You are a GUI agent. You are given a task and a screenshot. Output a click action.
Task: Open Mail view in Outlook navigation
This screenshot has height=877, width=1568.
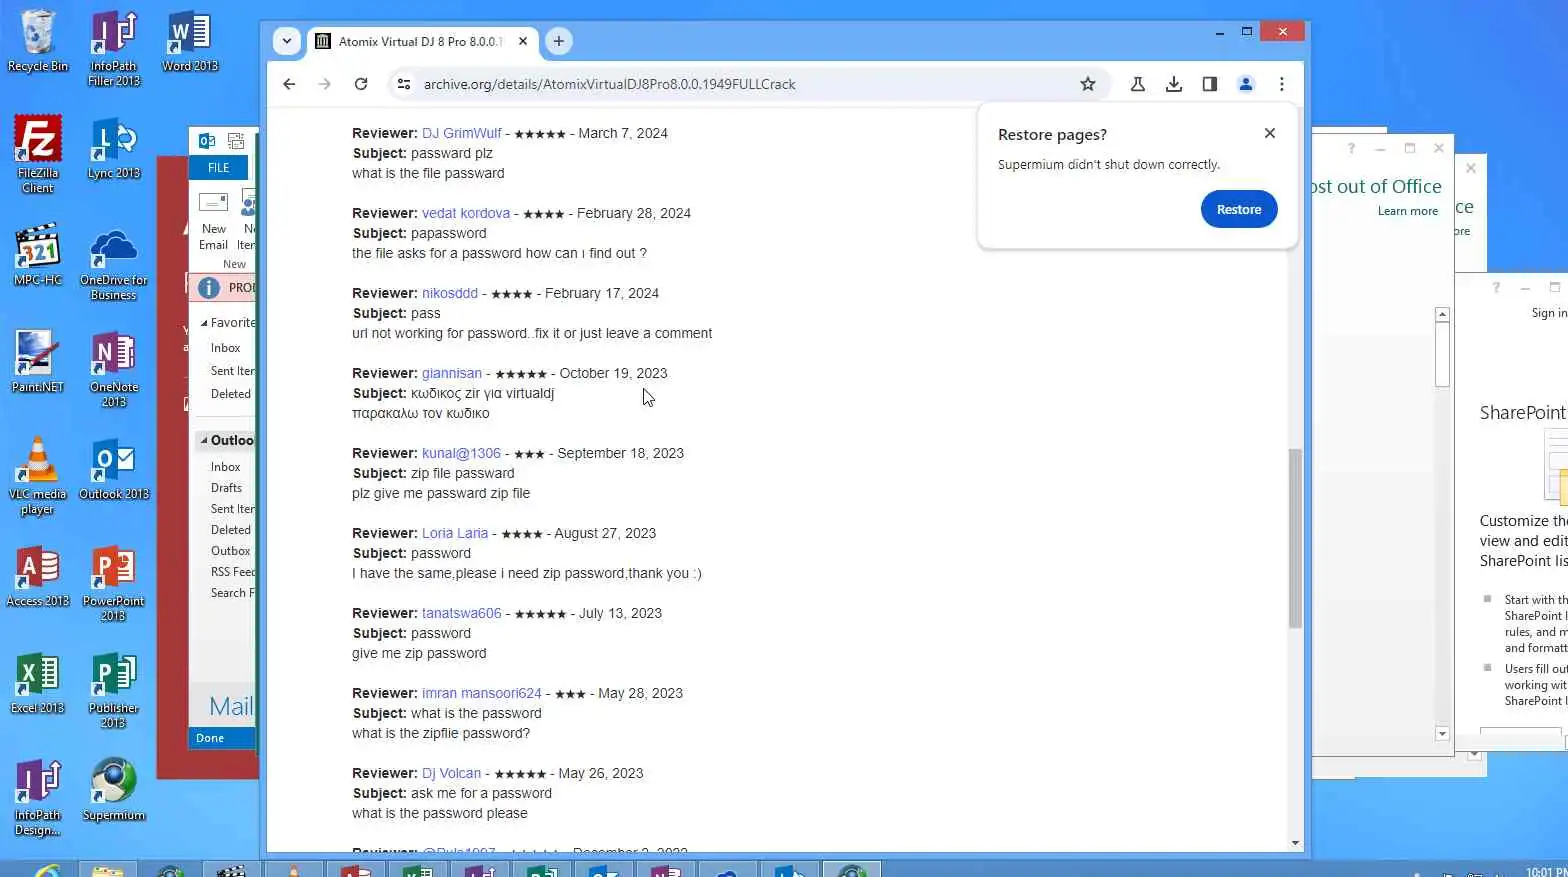point(231,706)
